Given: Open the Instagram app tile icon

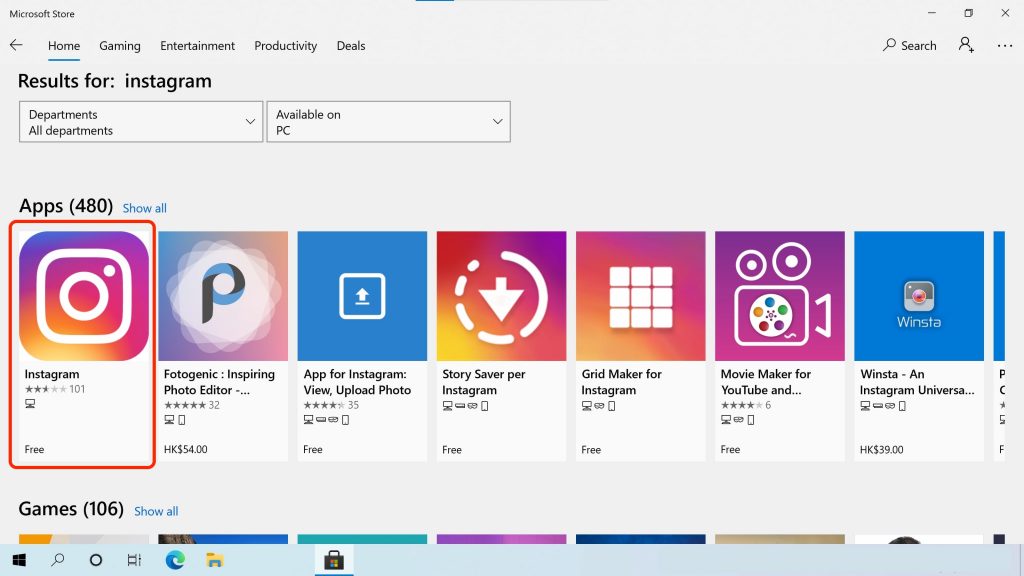Looking at the screenshot, I should 84,296.
